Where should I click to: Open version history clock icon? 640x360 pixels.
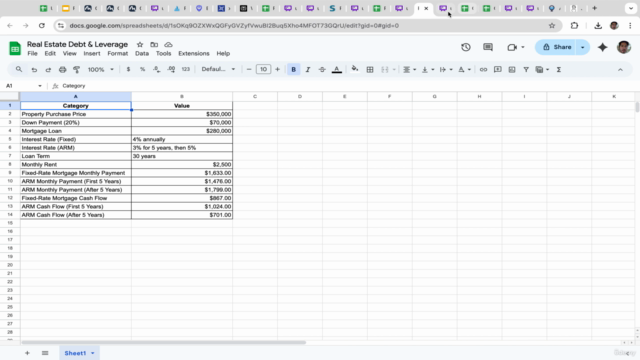coord(466,47)
